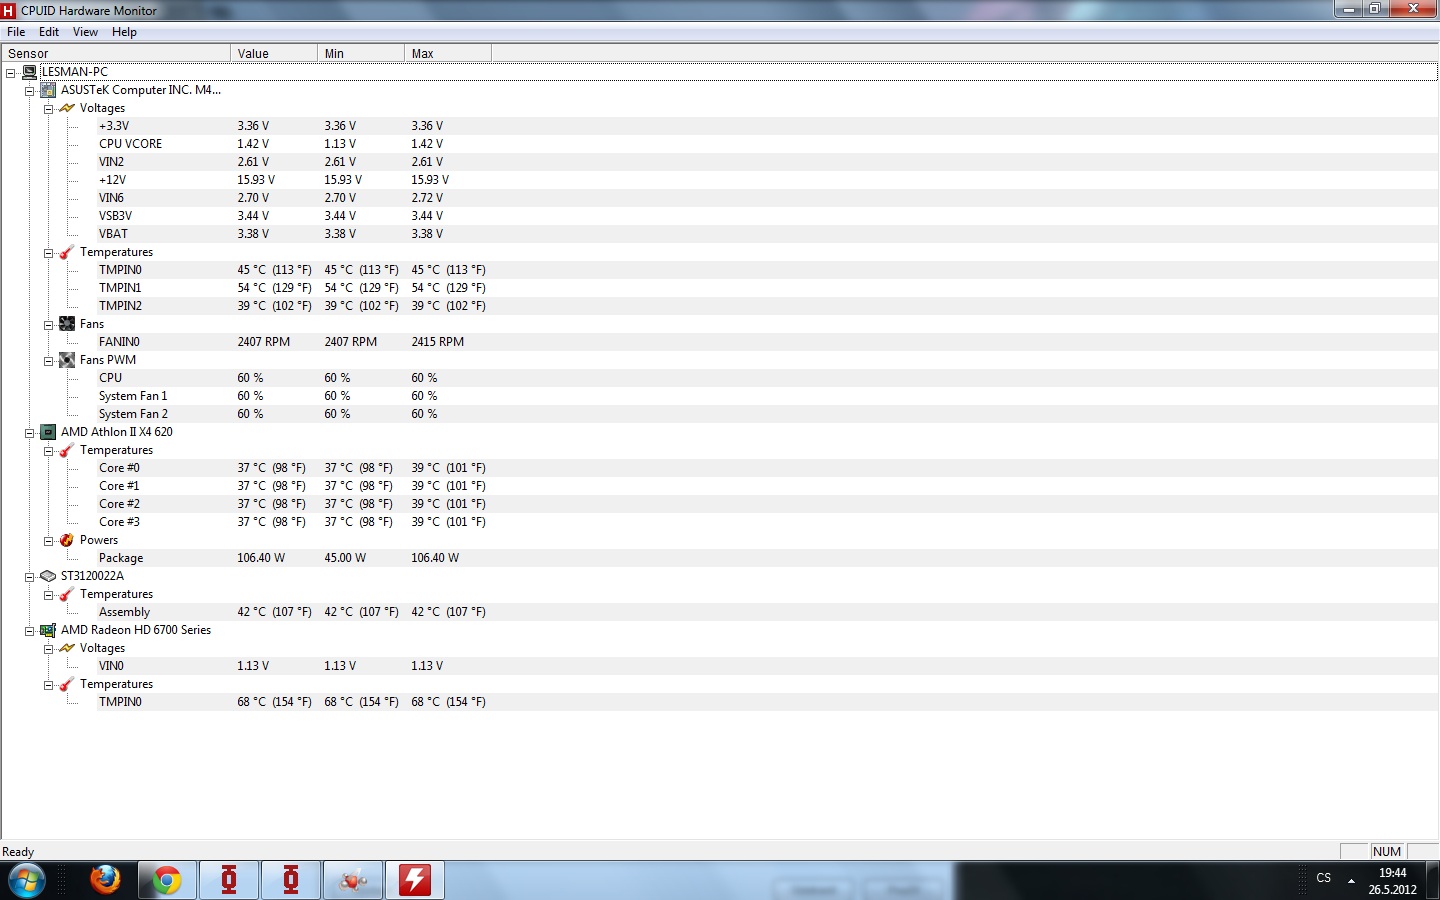Click the CS language indicator in tray
This screenshot has width=1440, height=900.
(x=1324, y=878)
